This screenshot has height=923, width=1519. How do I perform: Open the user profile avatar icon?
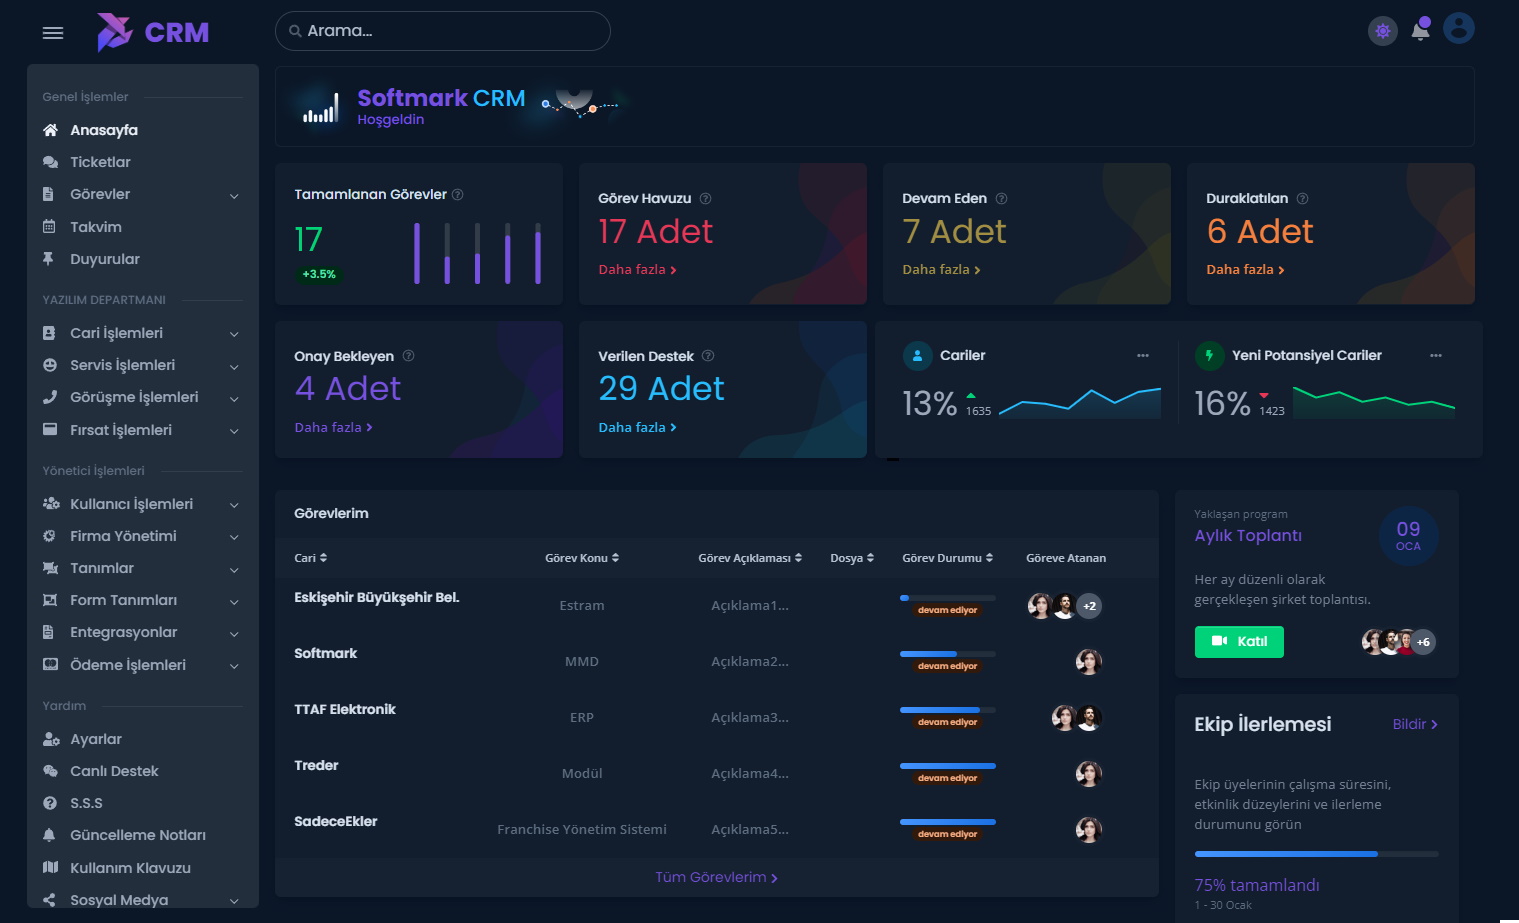1459,29
